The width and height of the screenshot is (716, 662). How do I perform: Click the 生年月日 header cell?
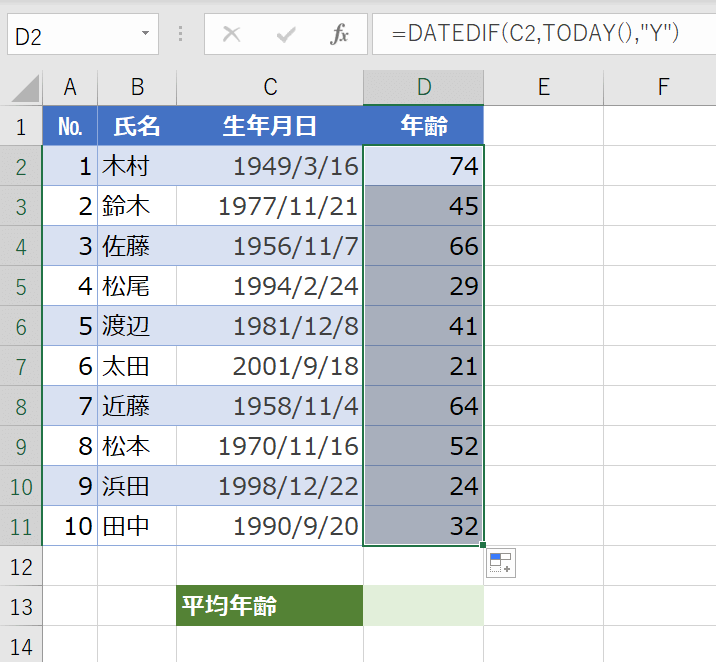coord(270,126)
